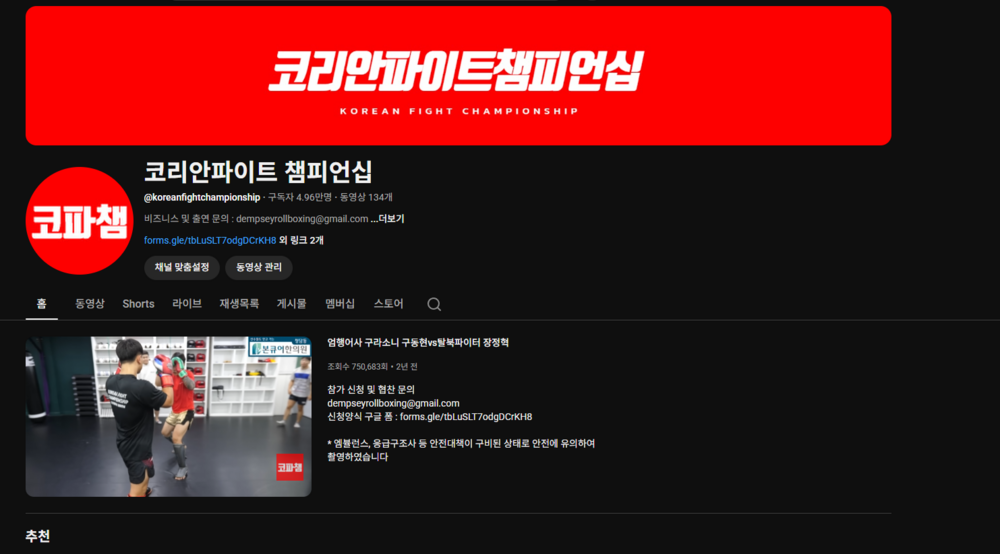The width and height of the screenshot is (1000, 554).
Task: Open the forms.gle link under channel description
Action: click(210, 240)
